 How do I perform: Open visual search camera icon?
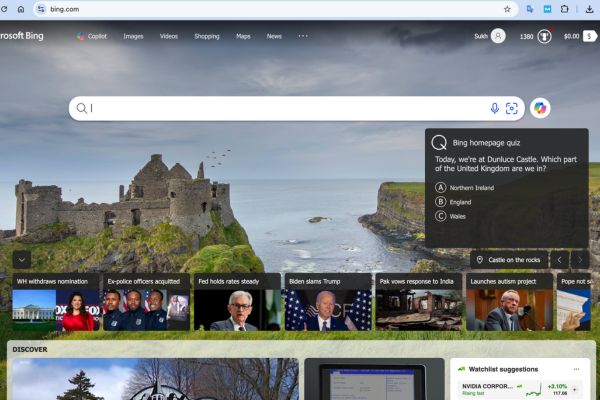coord(512,108)
